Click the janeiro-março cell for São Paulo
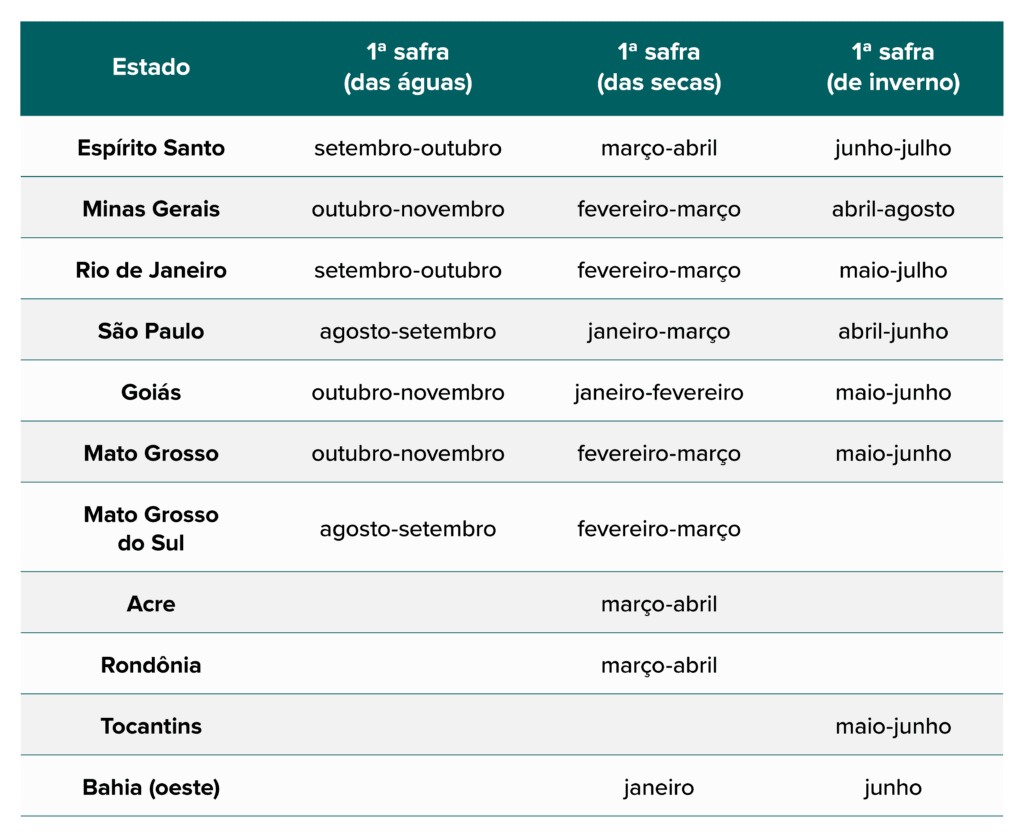The image size is (1024, 838). [x=658, y=331]
